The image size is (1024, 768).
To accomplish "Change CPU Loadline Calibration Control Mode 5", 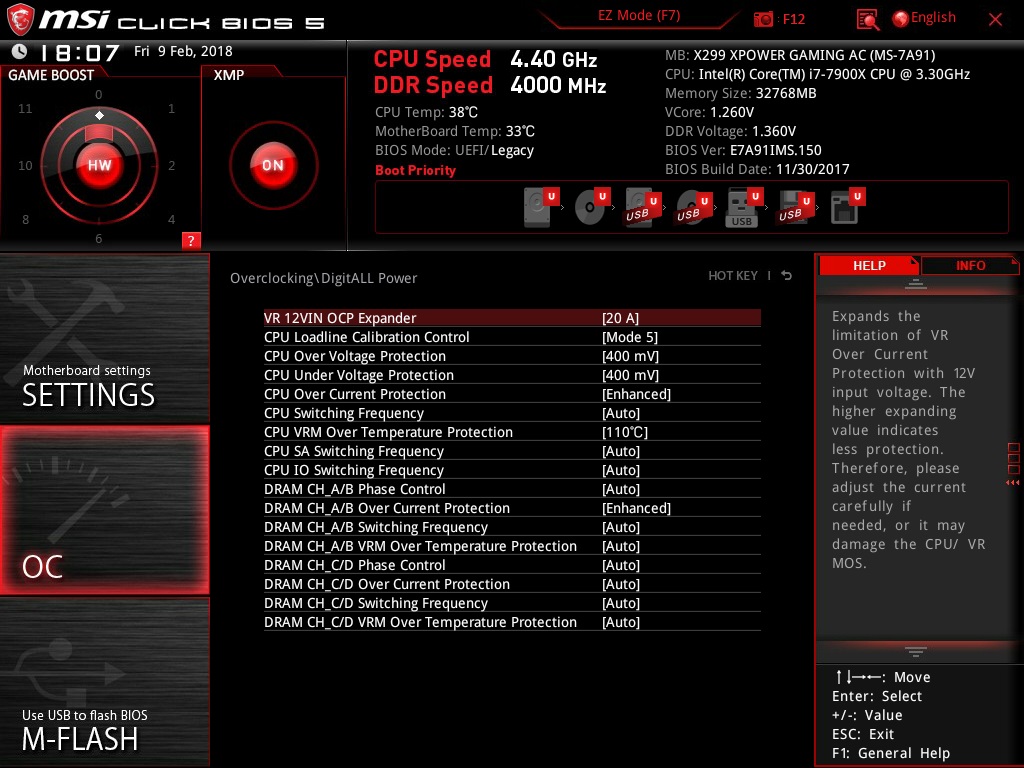I will [630, 337].
